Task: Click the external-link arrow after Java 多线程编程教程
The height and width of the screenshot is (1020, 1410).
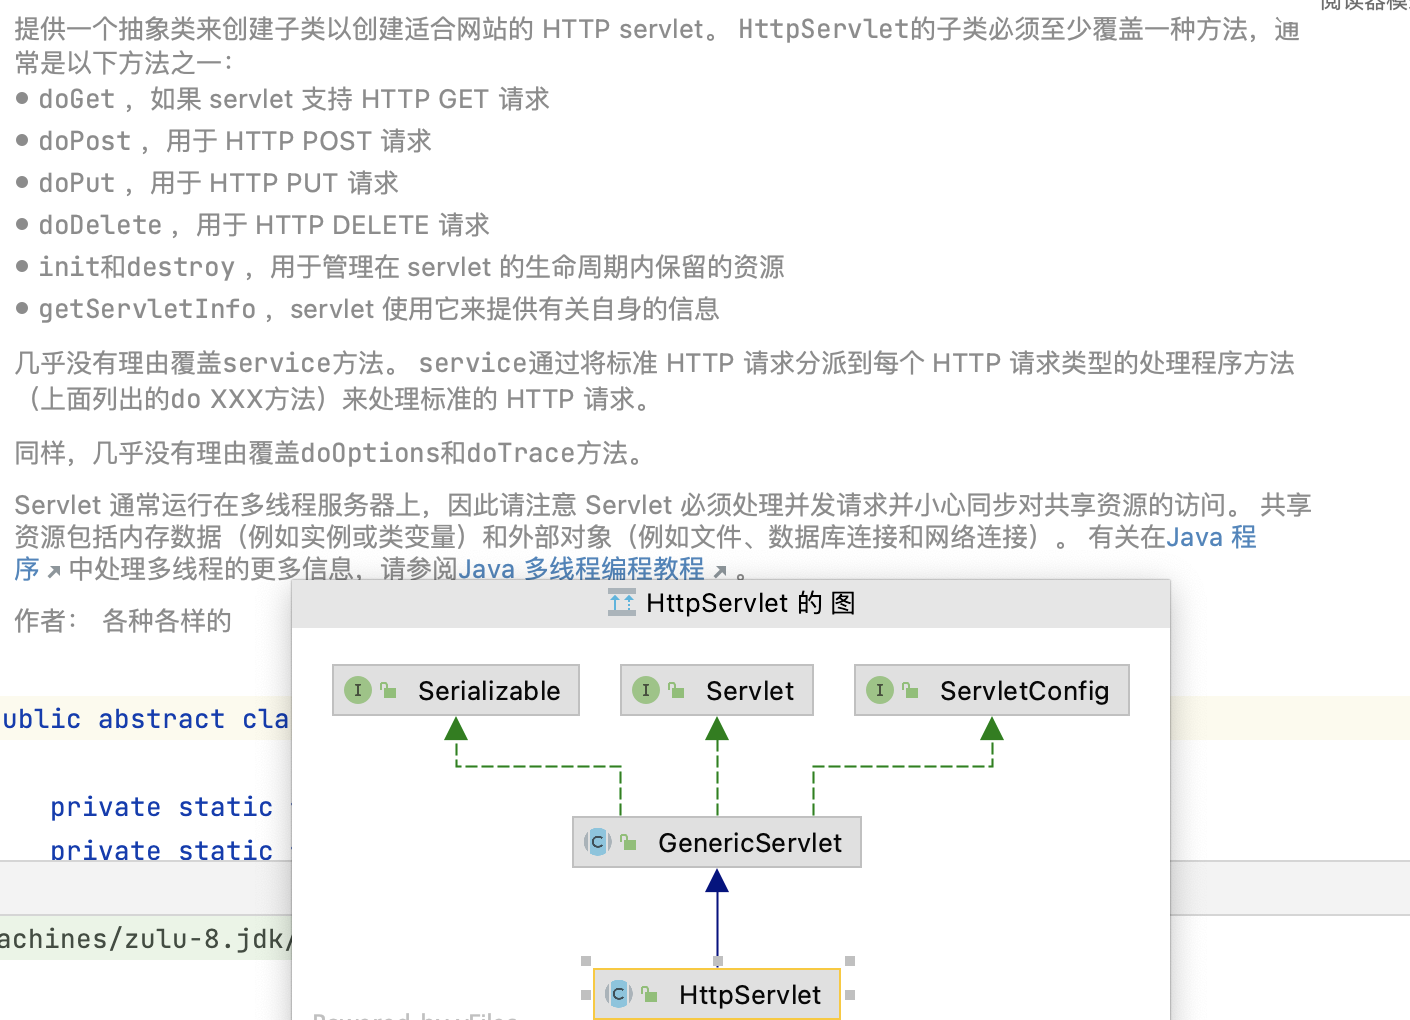Action: [720, 571]
